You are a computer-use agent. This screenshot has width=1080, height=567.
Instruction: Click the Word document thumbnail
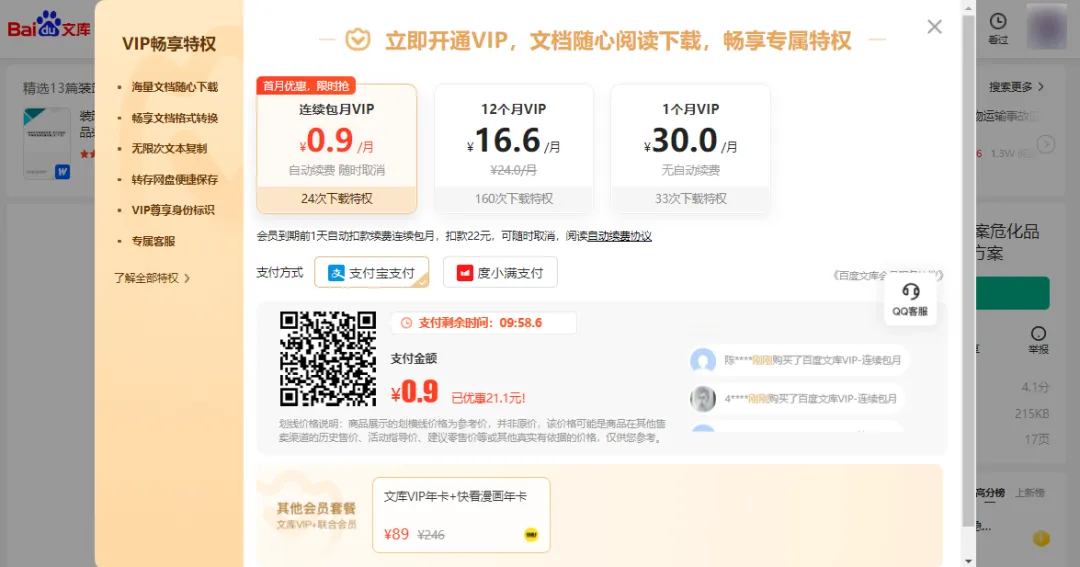point(47,143)
